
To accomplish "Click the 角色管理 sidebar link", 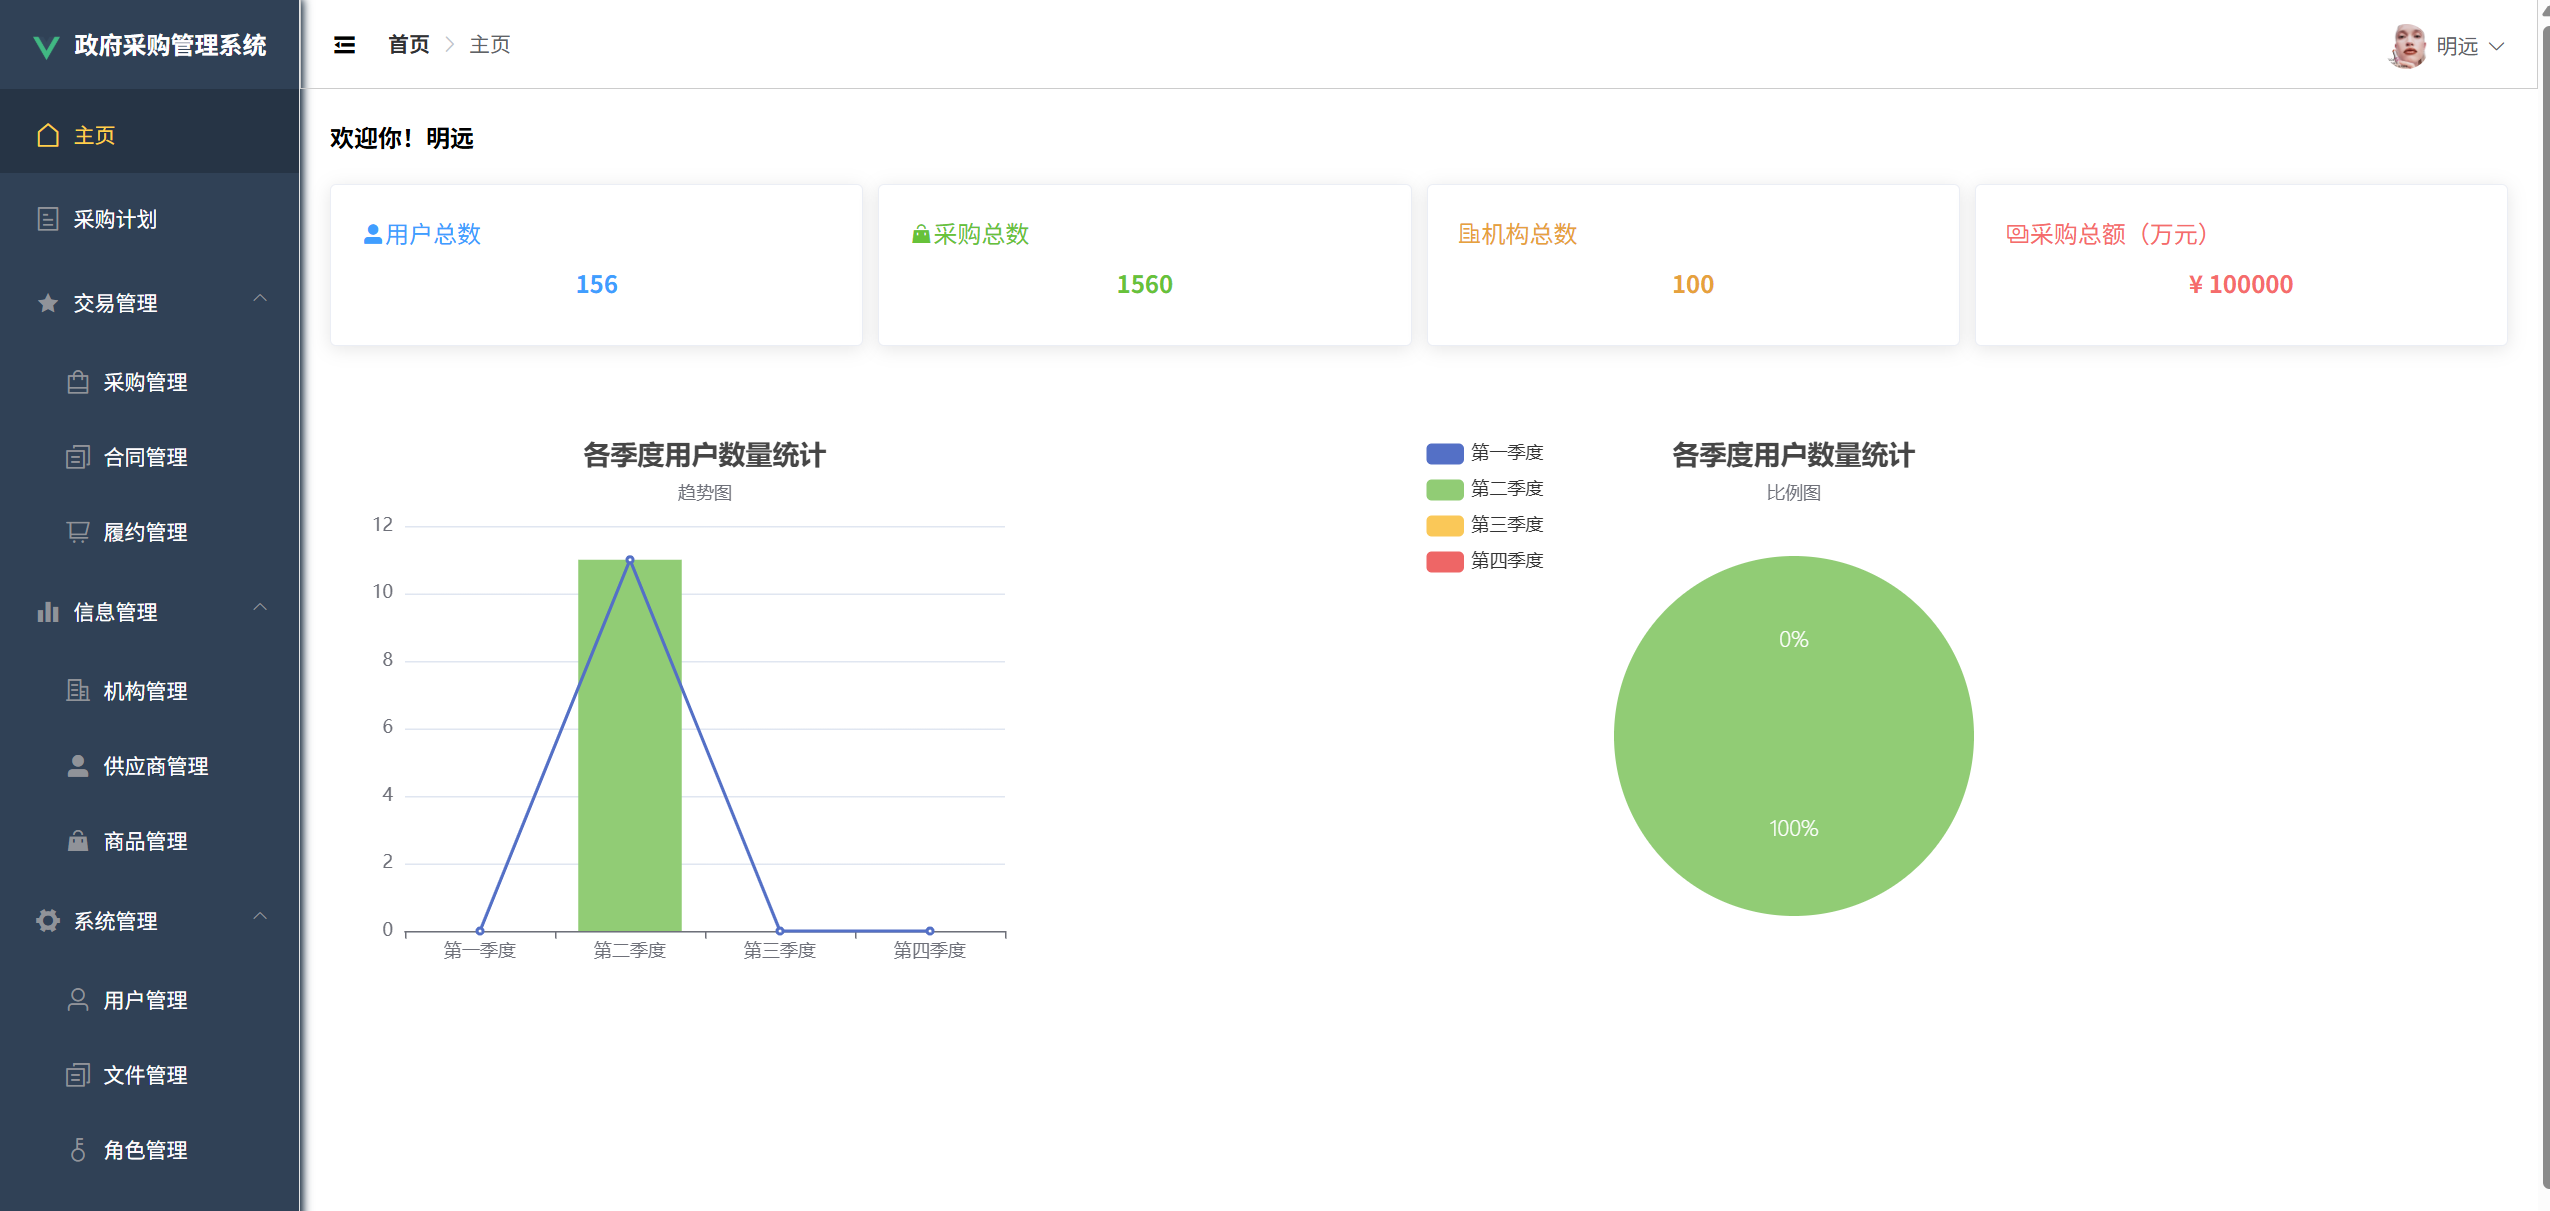I will click(x=146, y=1150).
